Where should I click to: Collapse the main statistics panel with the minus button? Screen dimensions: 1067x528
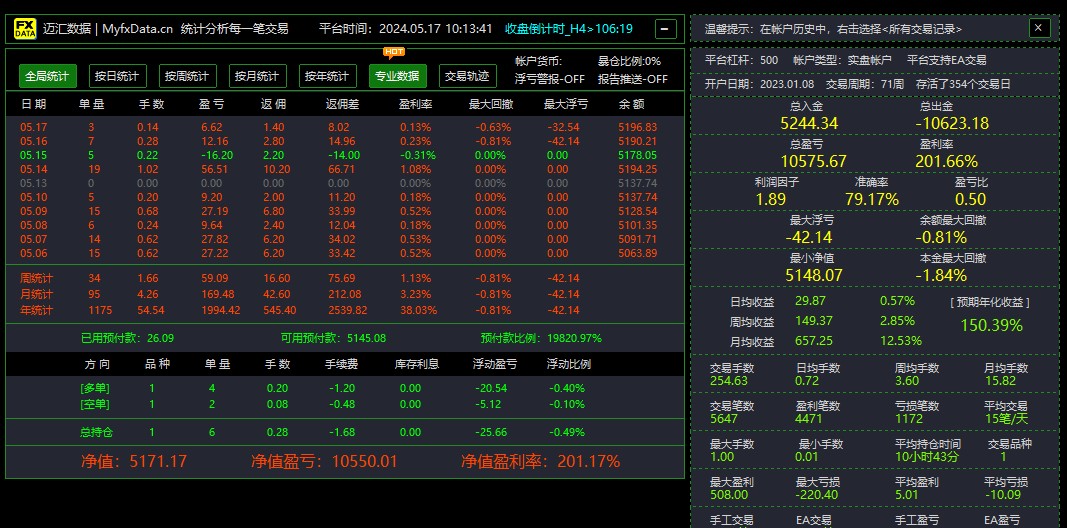[666, 29]
